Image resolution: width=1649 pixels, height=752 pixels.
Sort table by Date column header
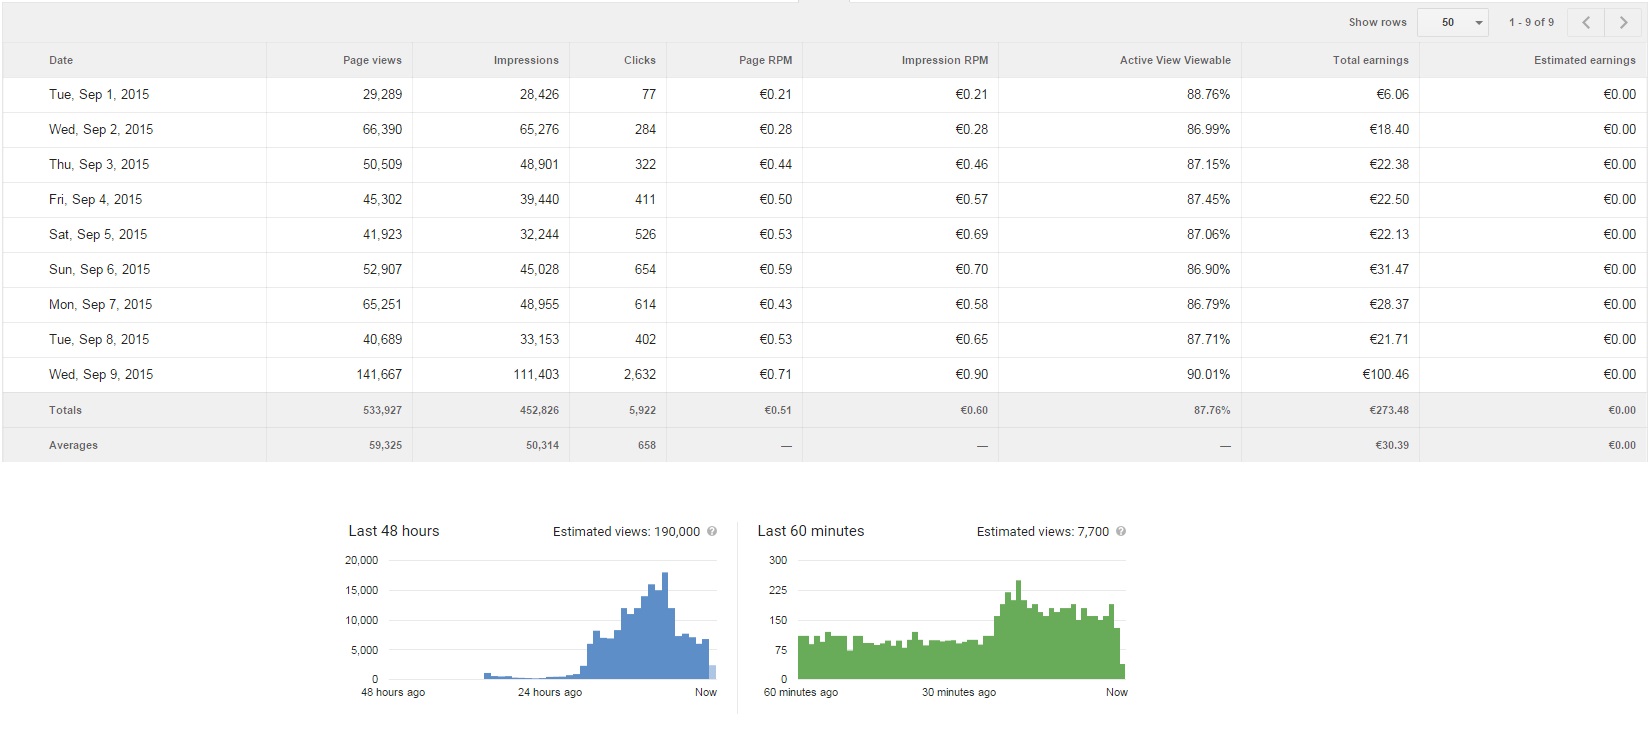(61, 60)
